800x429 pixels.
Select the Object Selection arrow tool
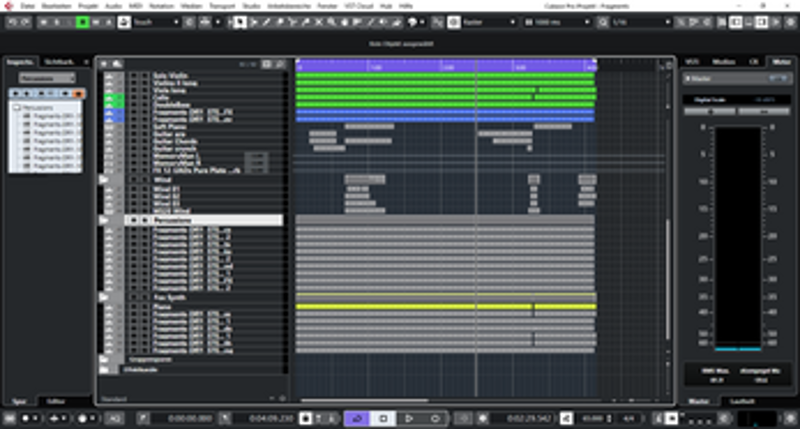[x=241, y=21]
